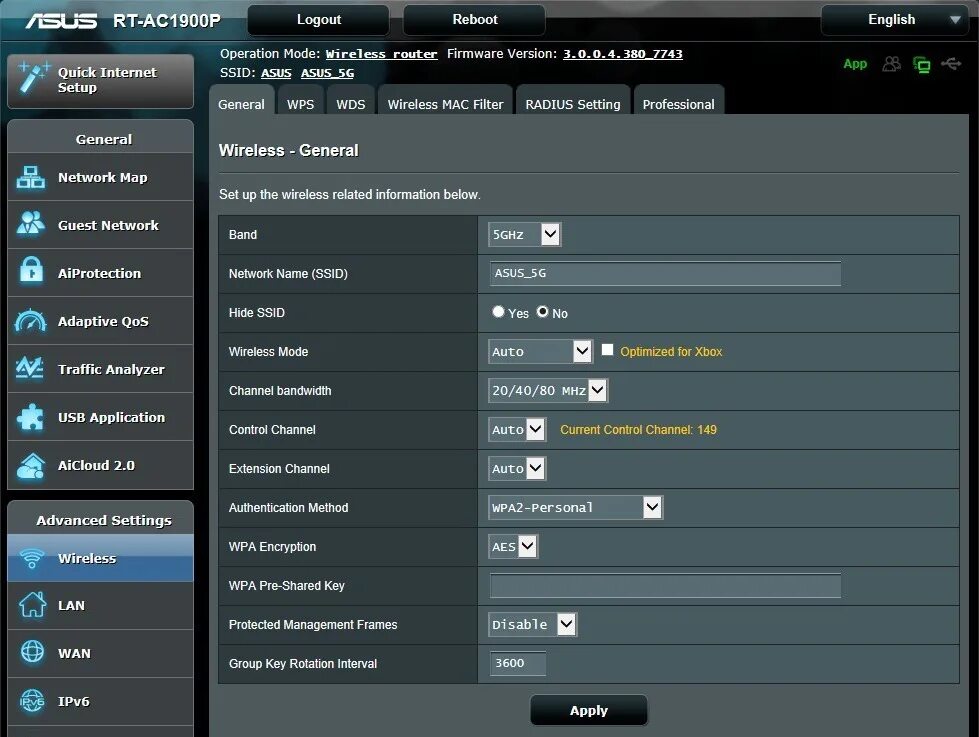
Task: Toggle Optimized for Xbox checkbox
Action: pyautogui.click(x=607, y=350)
